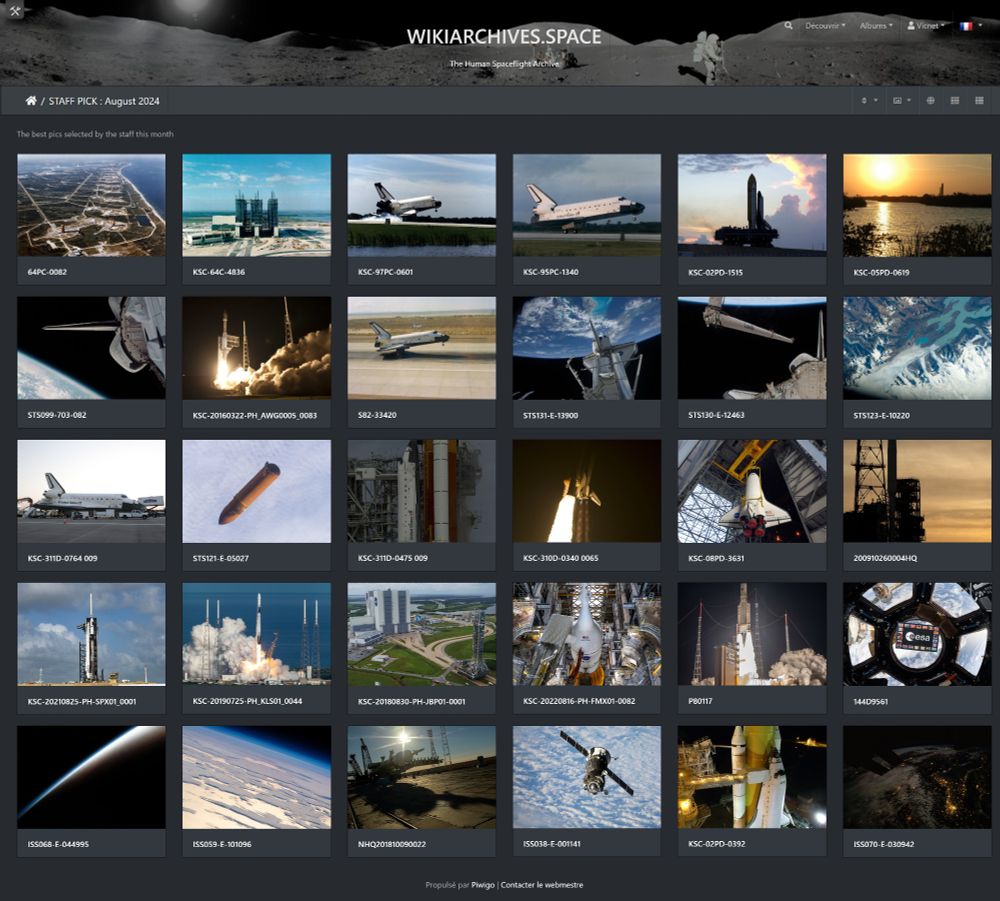The width and height of the screenshot is (1000, 901).
Task: Go to home via the house icon
Action: (x=31, y=101)
